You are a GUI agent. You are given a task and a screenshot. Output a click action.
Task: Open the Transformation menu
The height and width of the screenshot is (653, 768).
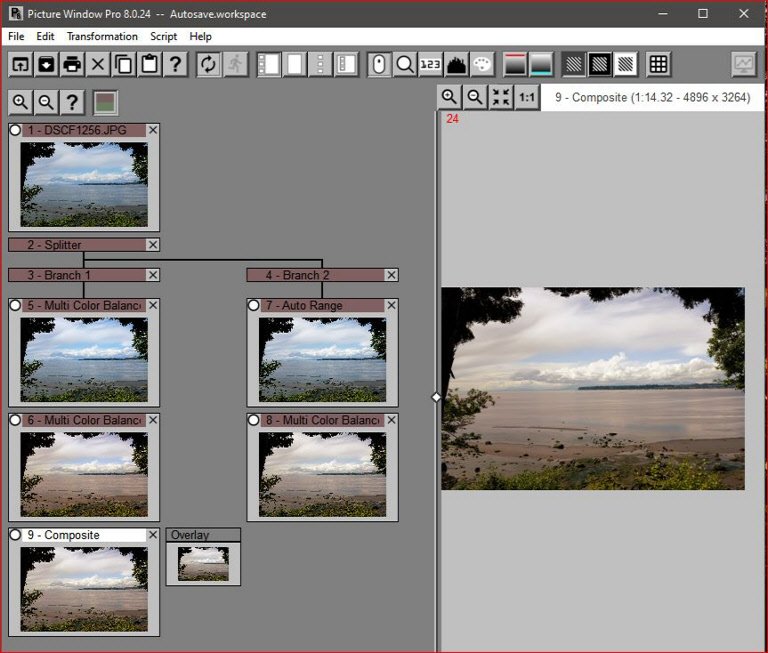pyautogui.click(x=102, y=36)
